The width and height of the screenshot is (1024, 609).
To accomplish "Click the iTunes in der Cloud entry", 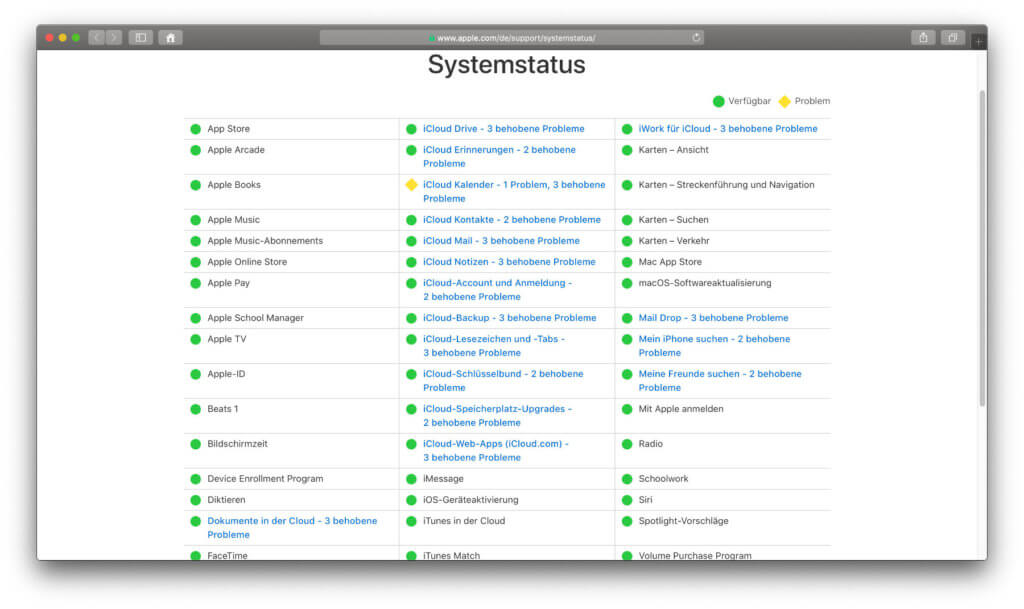I will click(x=464, y=520).
